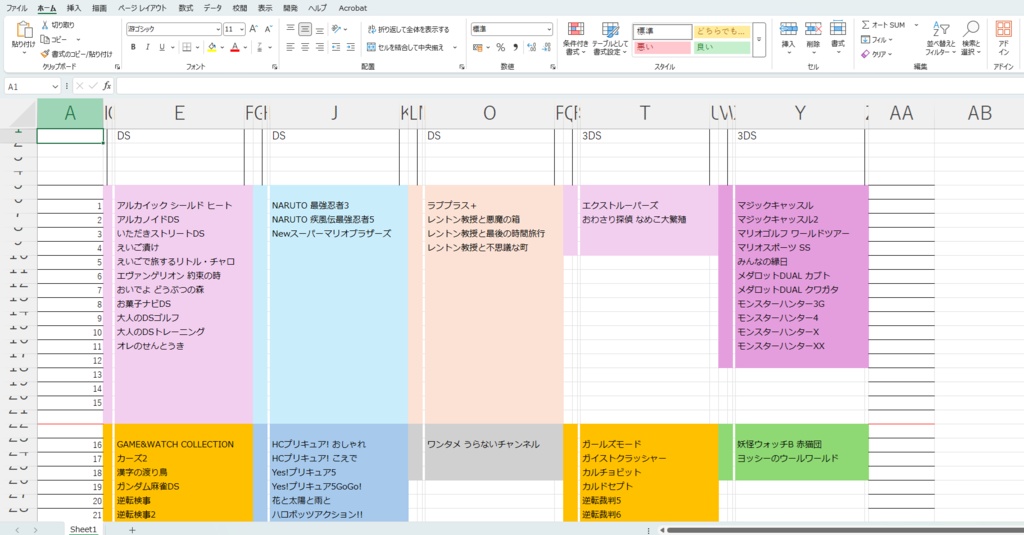Toggle Italic formatting
The width and height of the screenshot is (1024, 535).
tap(148, 47)
